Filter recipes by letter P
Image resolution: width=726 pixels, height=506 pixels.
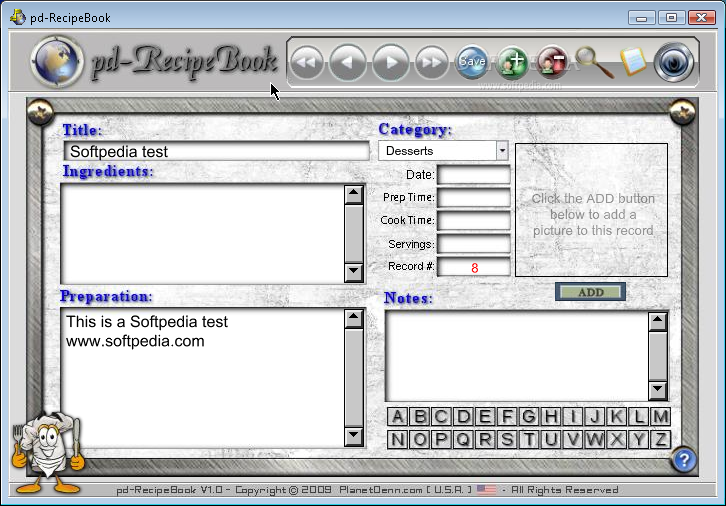(441, 439)
